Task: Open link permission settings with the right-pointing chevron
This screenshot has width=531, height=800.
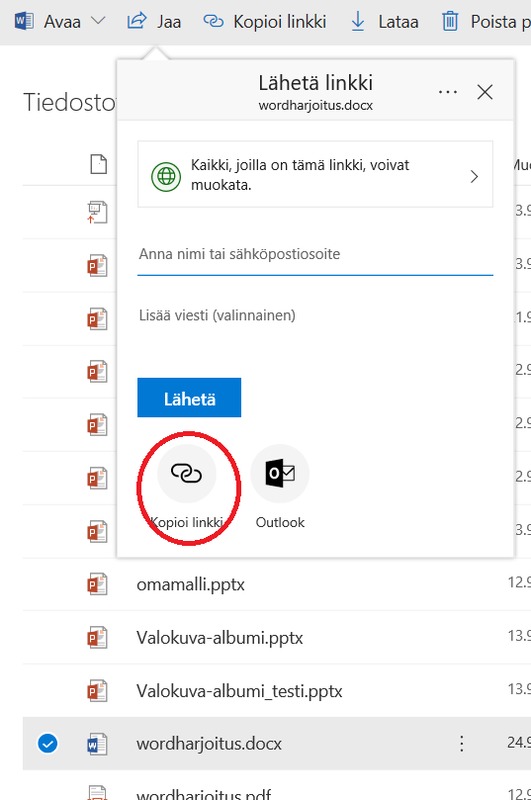Action: (474, 177)
